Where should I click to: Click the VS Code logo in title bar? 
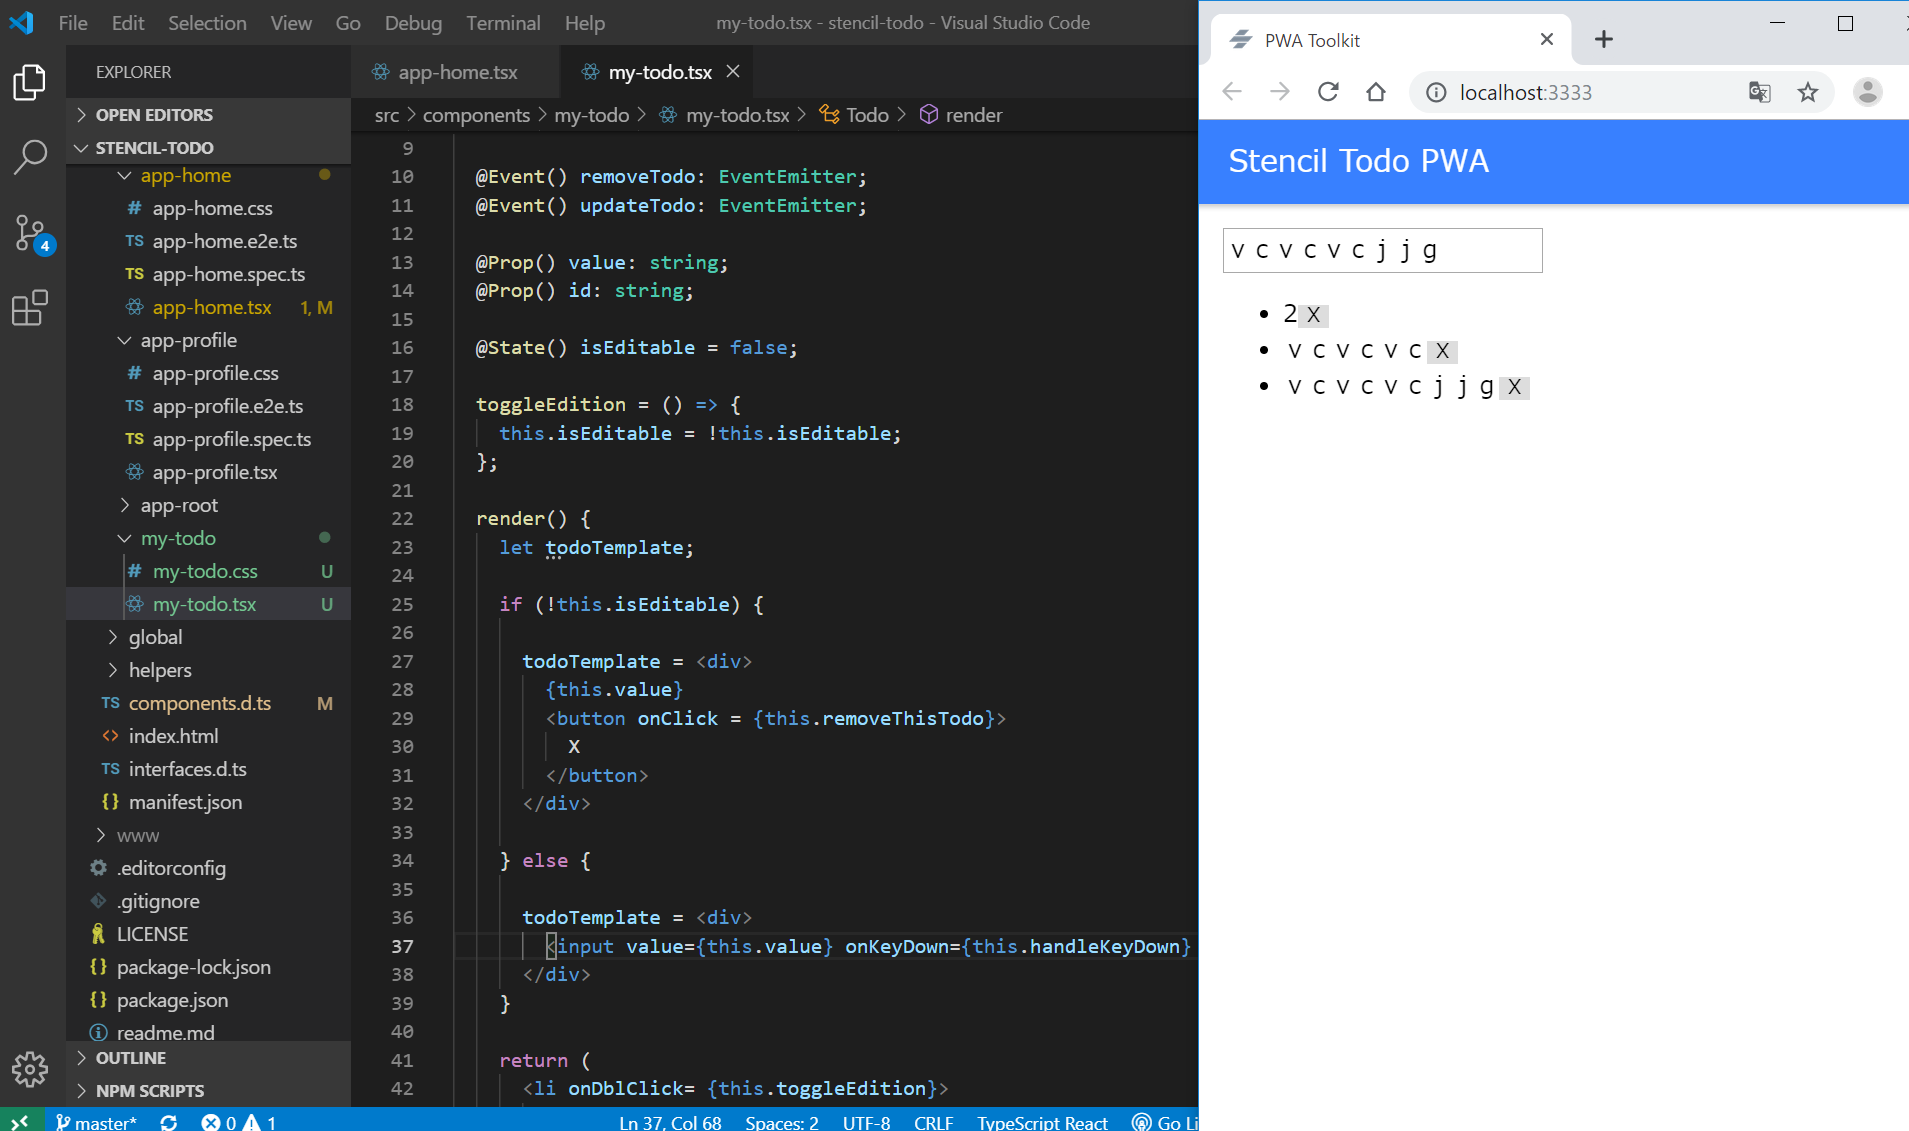pos(22,22)
